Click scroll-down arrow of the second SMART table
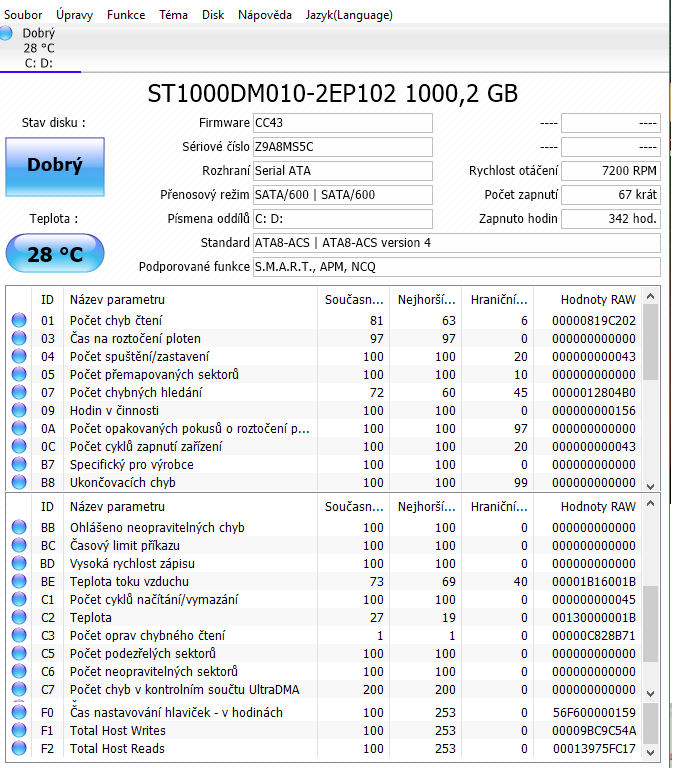The image size is (680, 768). 651,694
